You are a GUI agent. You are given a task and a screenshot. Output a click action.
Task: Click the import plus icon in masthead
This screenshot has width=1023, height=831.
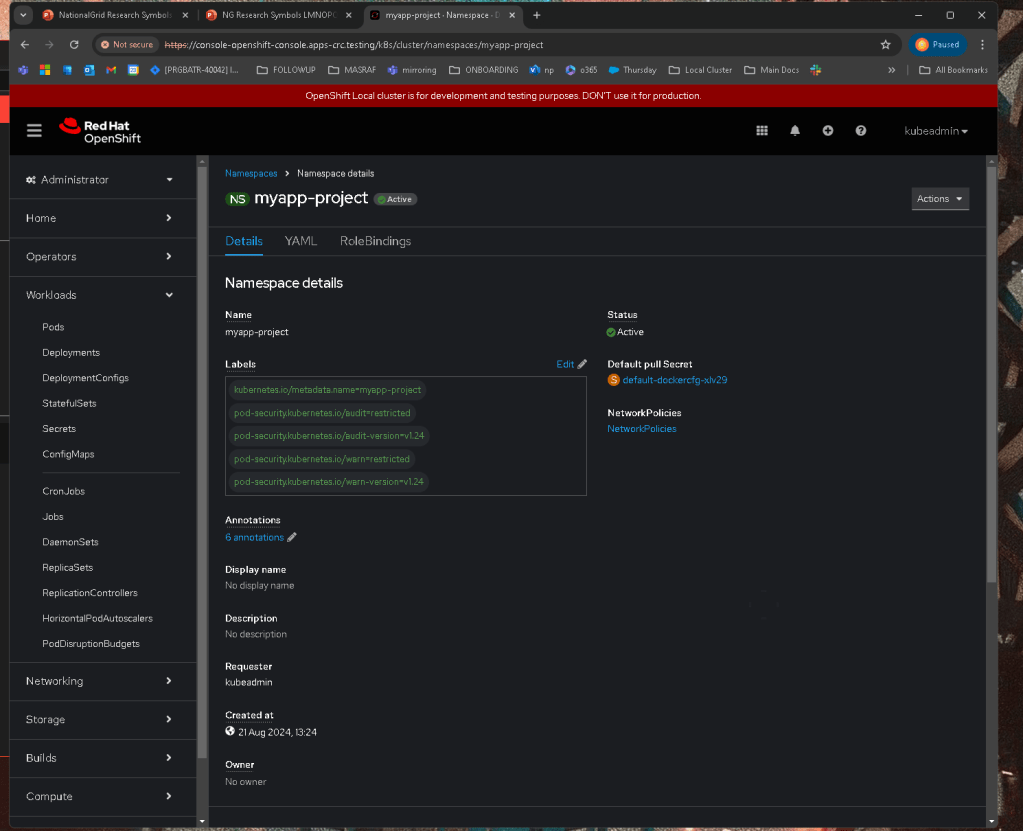click(827, 130)
